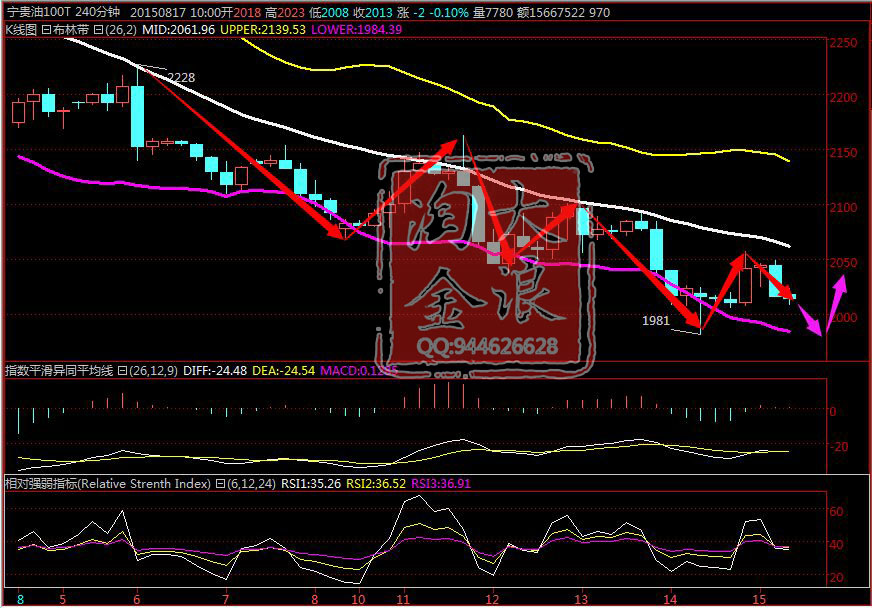Select date 15 on the time axis

(759, 598)
